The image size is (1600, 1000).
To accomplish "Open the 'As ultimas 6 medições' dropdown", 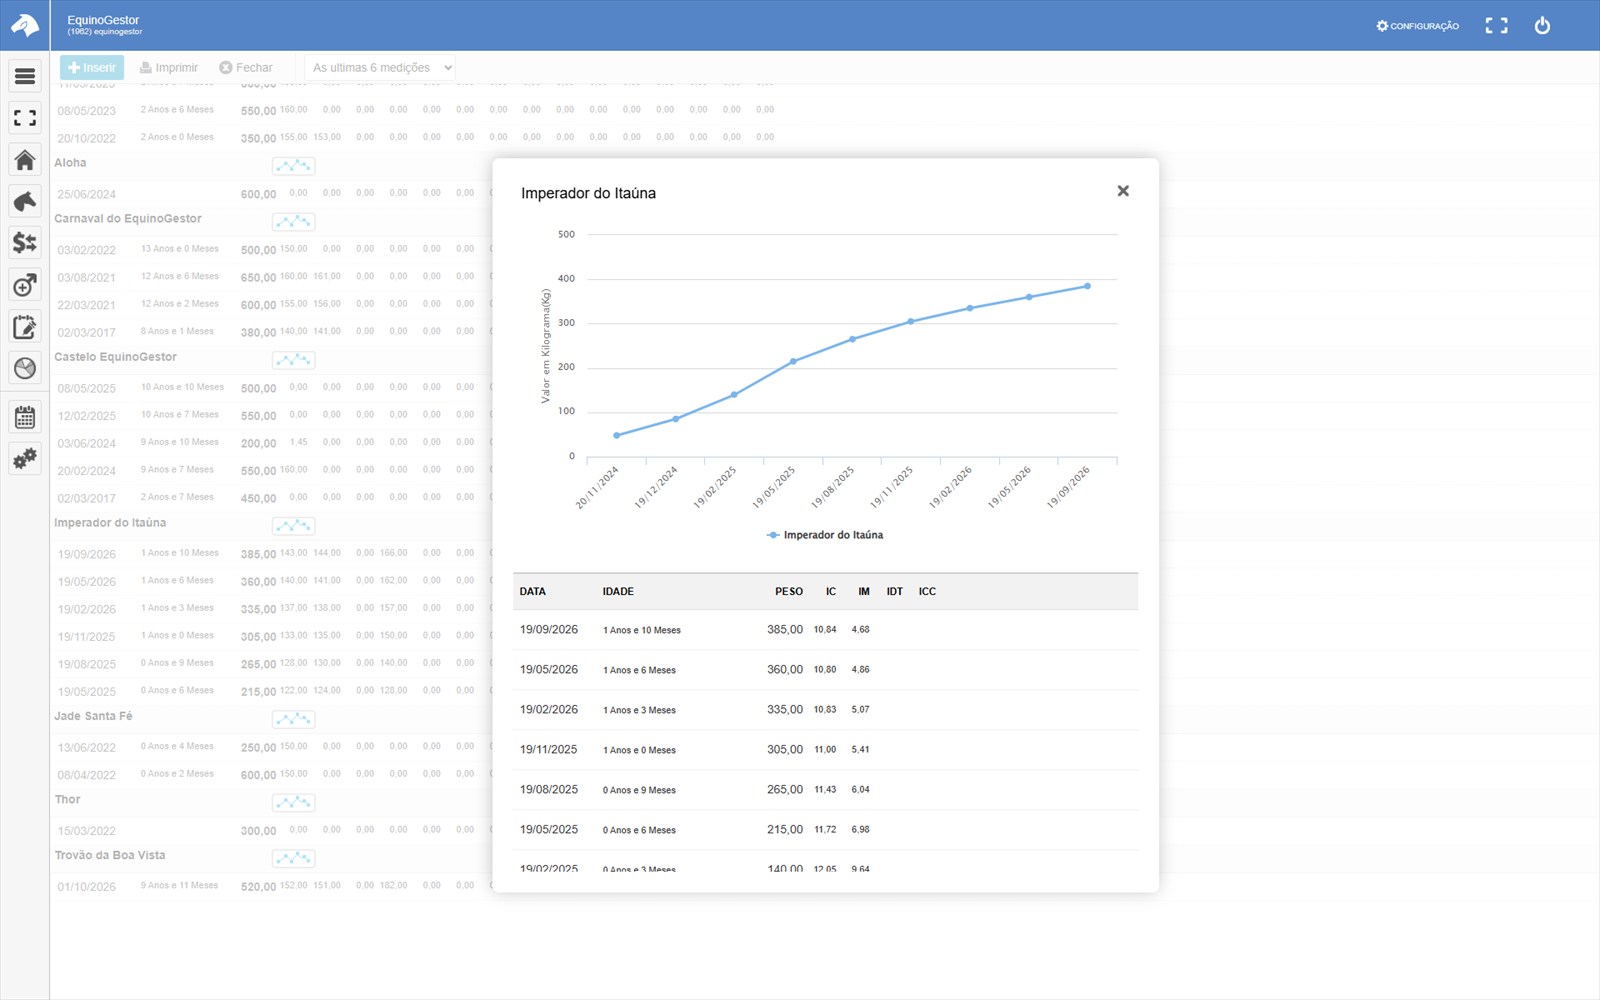I will click(x=380, y=67).
